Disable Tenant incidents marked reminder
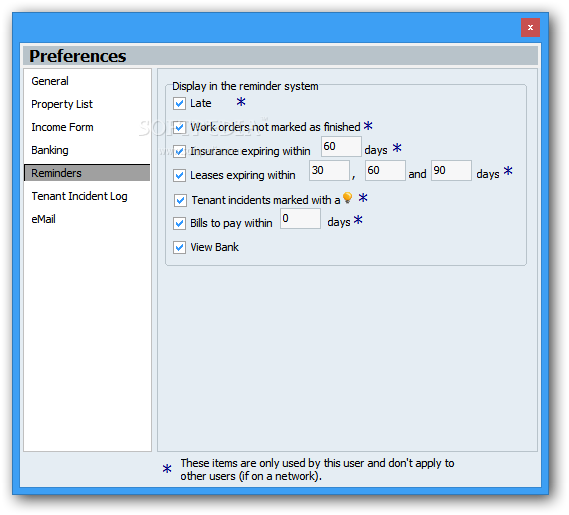This screenshot has height=515, width=569. pyautogui.click(x=180, y=200)
